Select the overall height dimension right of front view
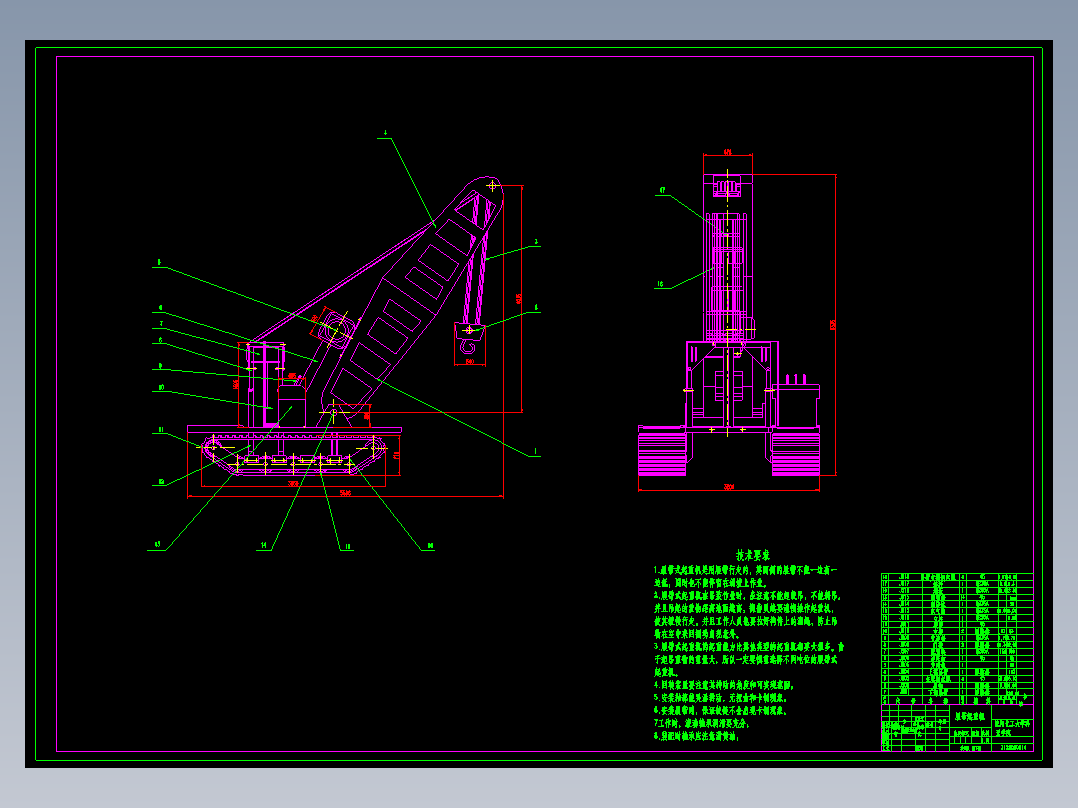 [833, 324]
